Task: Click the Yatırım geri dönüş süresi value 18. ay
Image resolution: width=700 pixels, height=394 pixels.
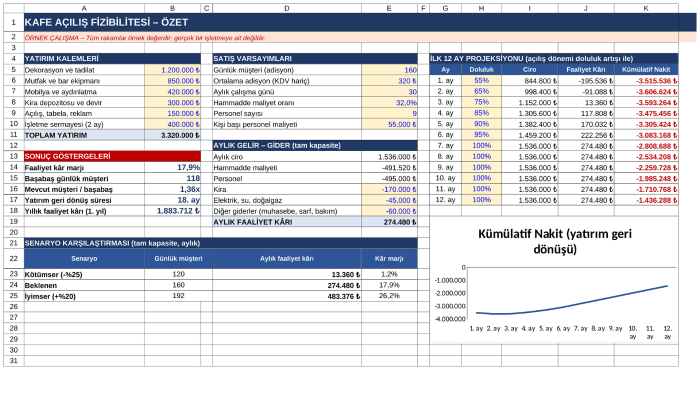Action: [x=173, y=200]
